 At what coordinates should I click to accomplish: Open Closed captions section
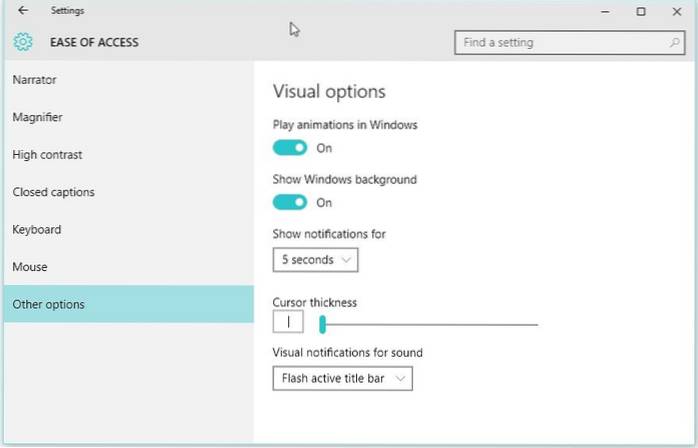click(x=52, y=192)
